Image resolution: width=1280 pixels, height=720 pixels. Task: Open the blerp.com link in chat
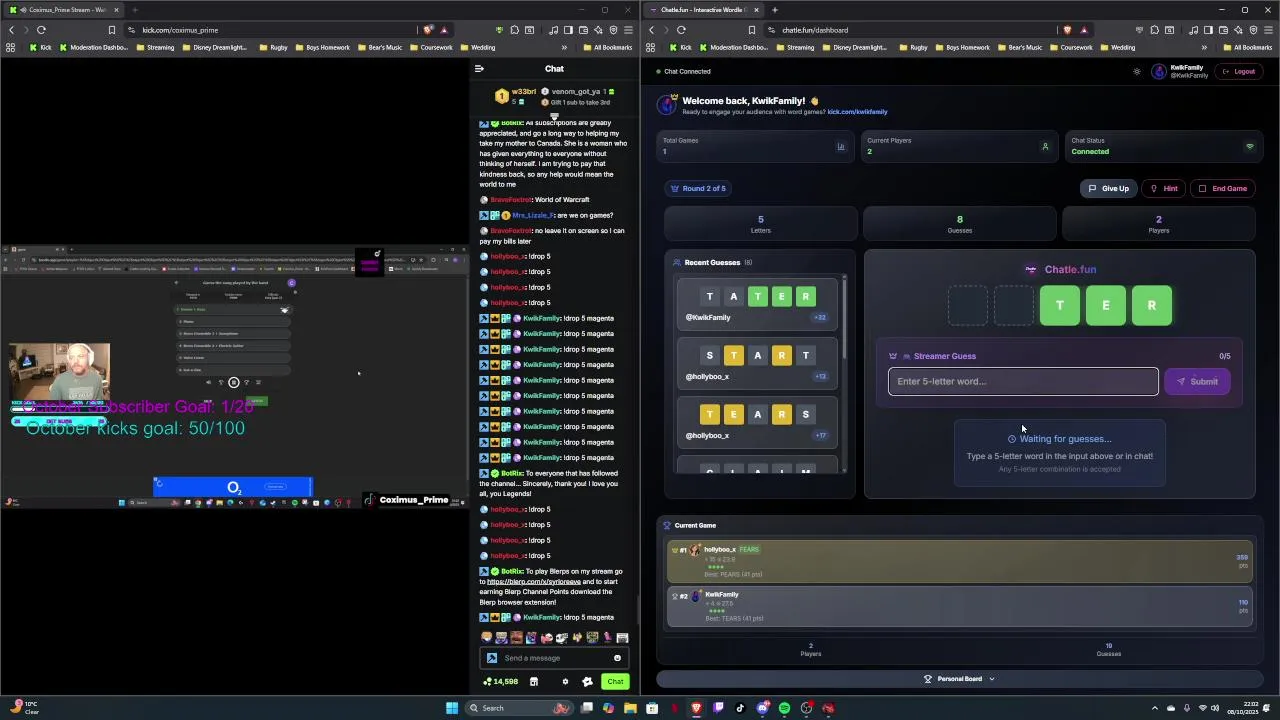coord(533,581)
